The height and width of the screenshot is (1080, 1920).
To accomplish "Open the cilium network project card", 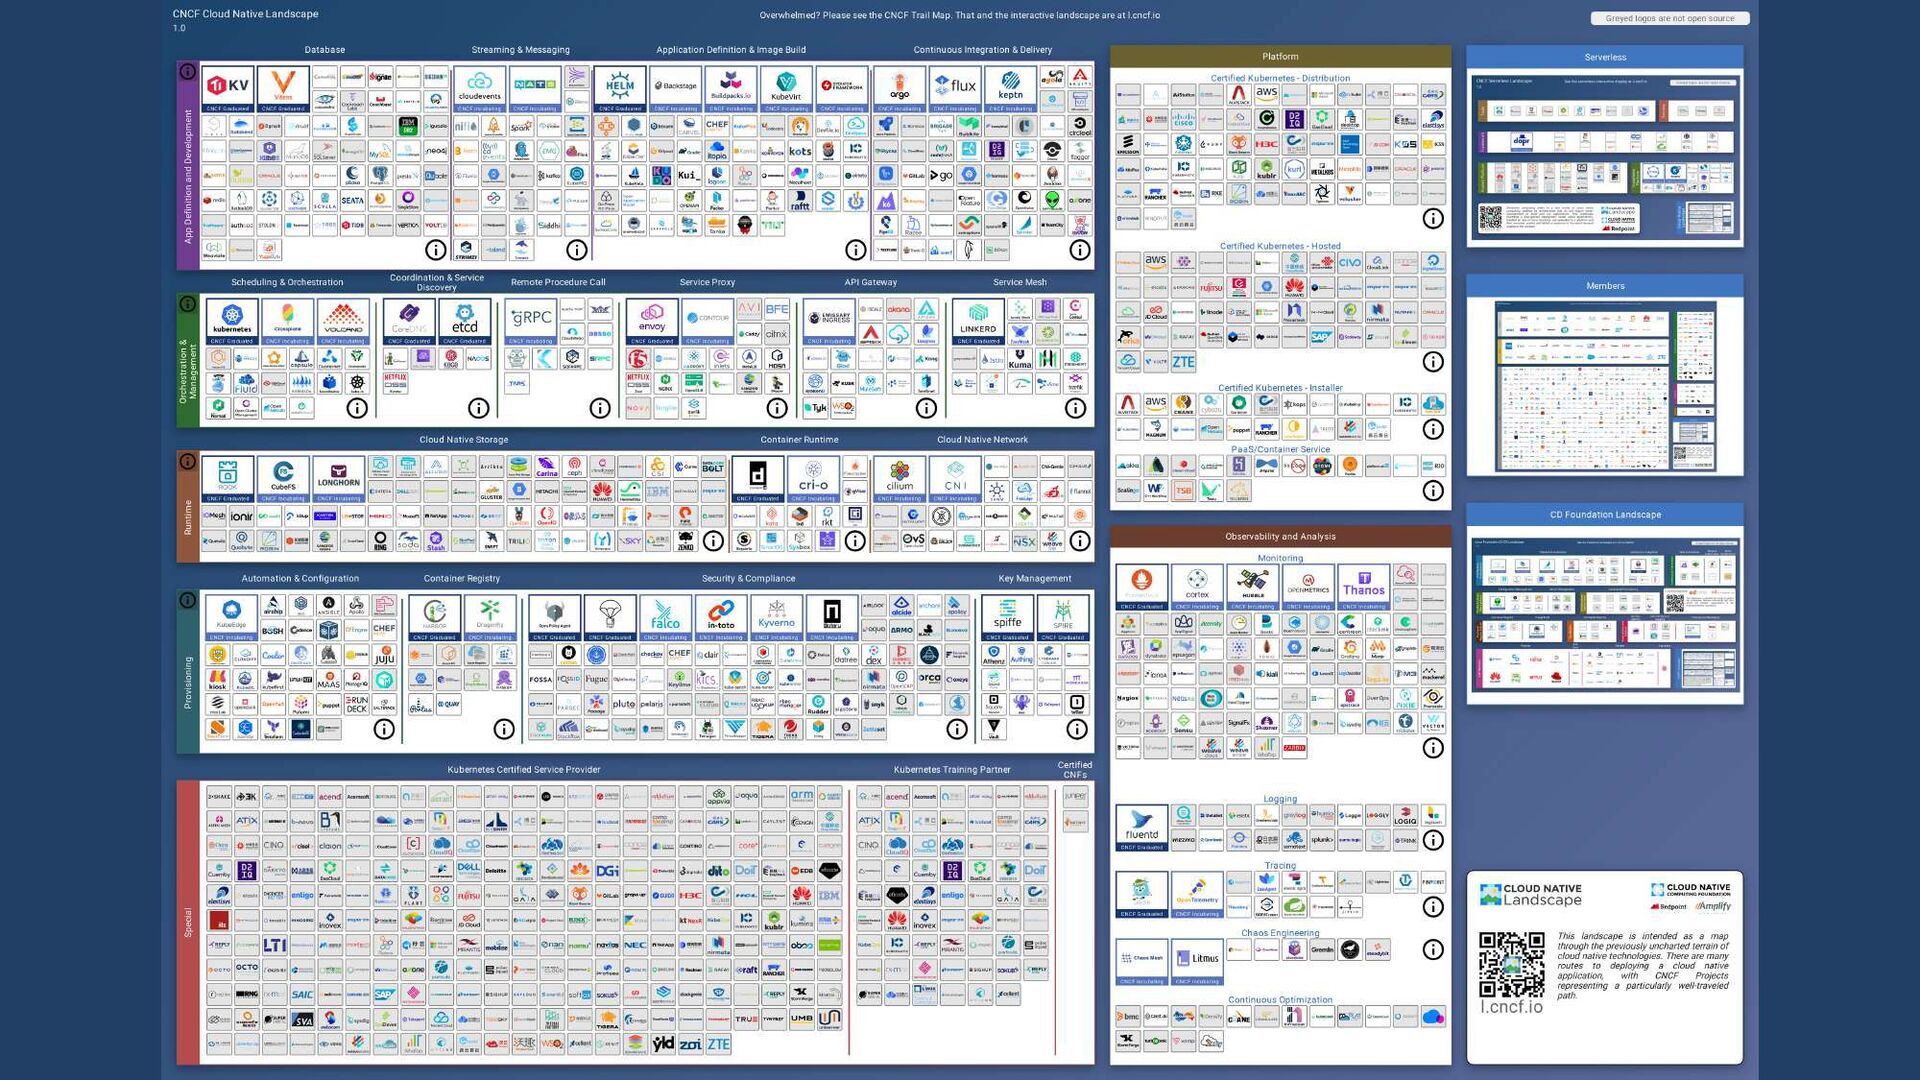I will tap(900, 480).
